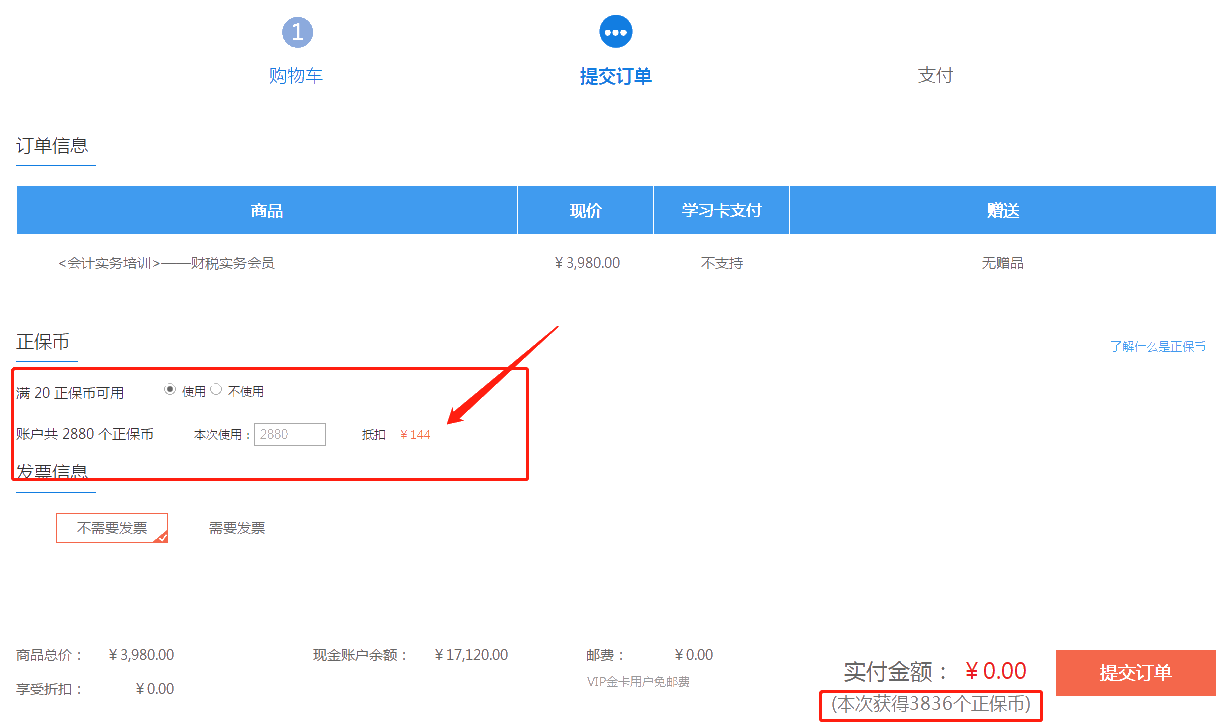
Task: Click the 赠送 column header
Action: pyautogui.click(x=1002, y=211)
